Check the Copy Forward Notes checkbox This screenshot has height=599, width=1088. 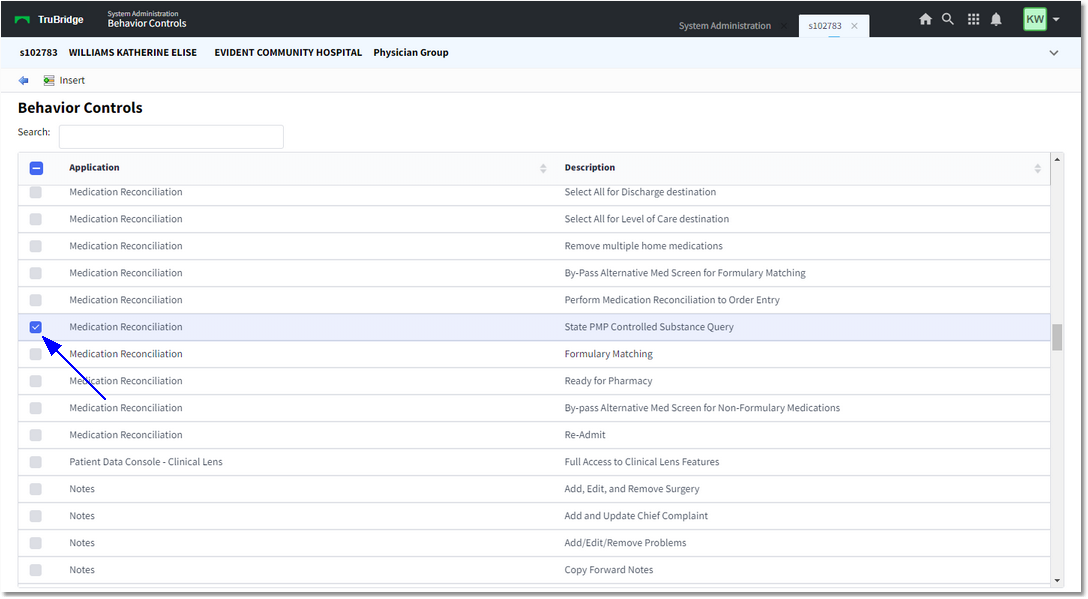point(35,571)
